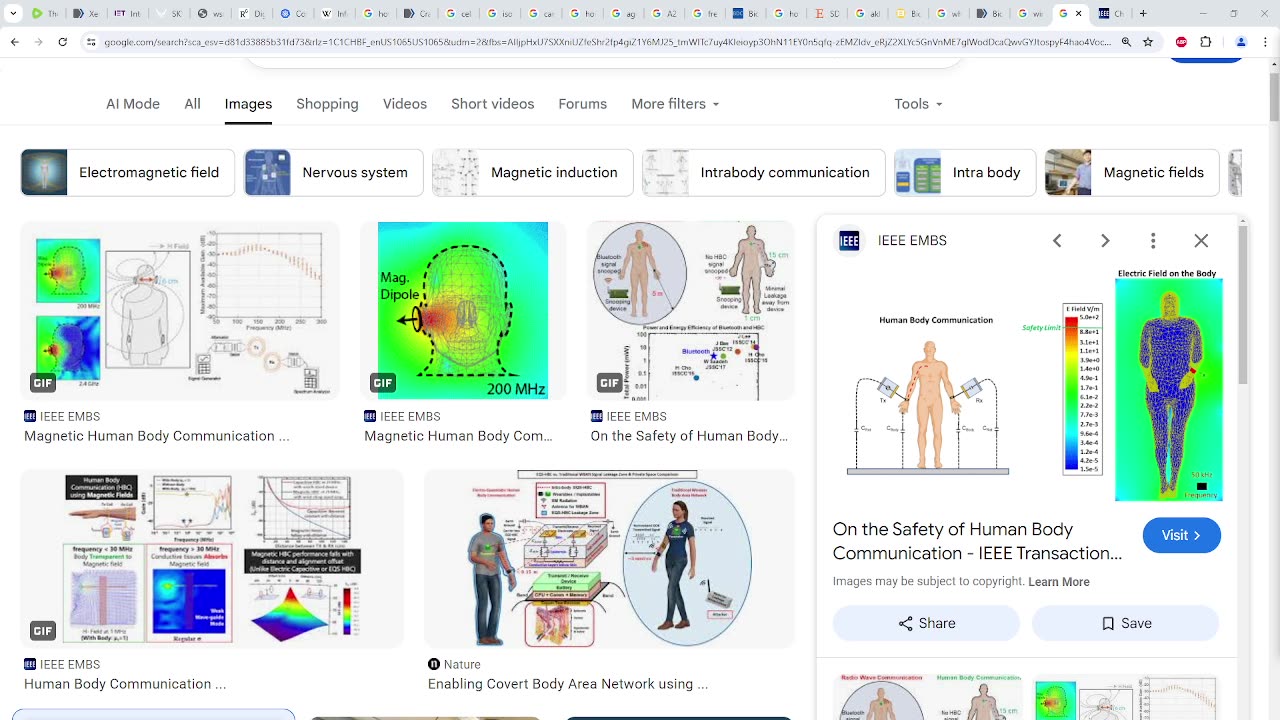Screen dimensions: 1280x720
Task: Open the Forums tab
Action: 583,104
